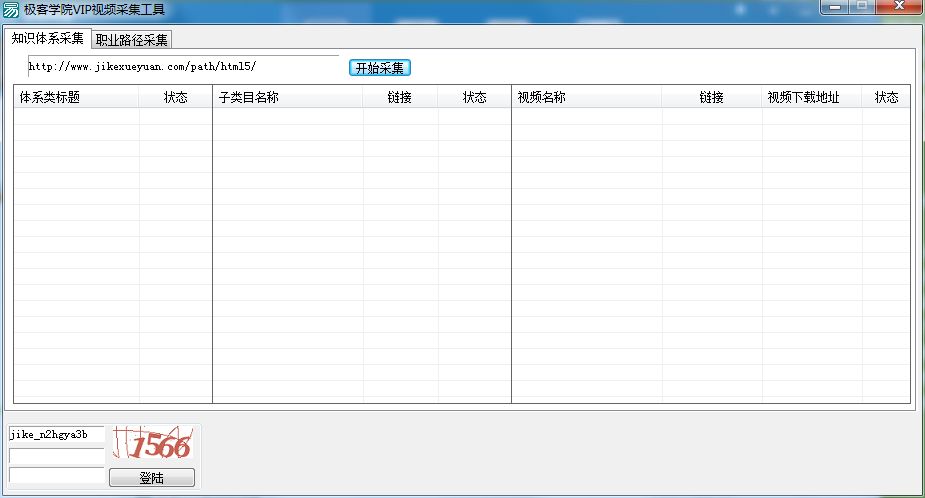This screenshot has height=498, width=925.
Task: Click the 状态 header in the video table
Action: pos(886,97)
